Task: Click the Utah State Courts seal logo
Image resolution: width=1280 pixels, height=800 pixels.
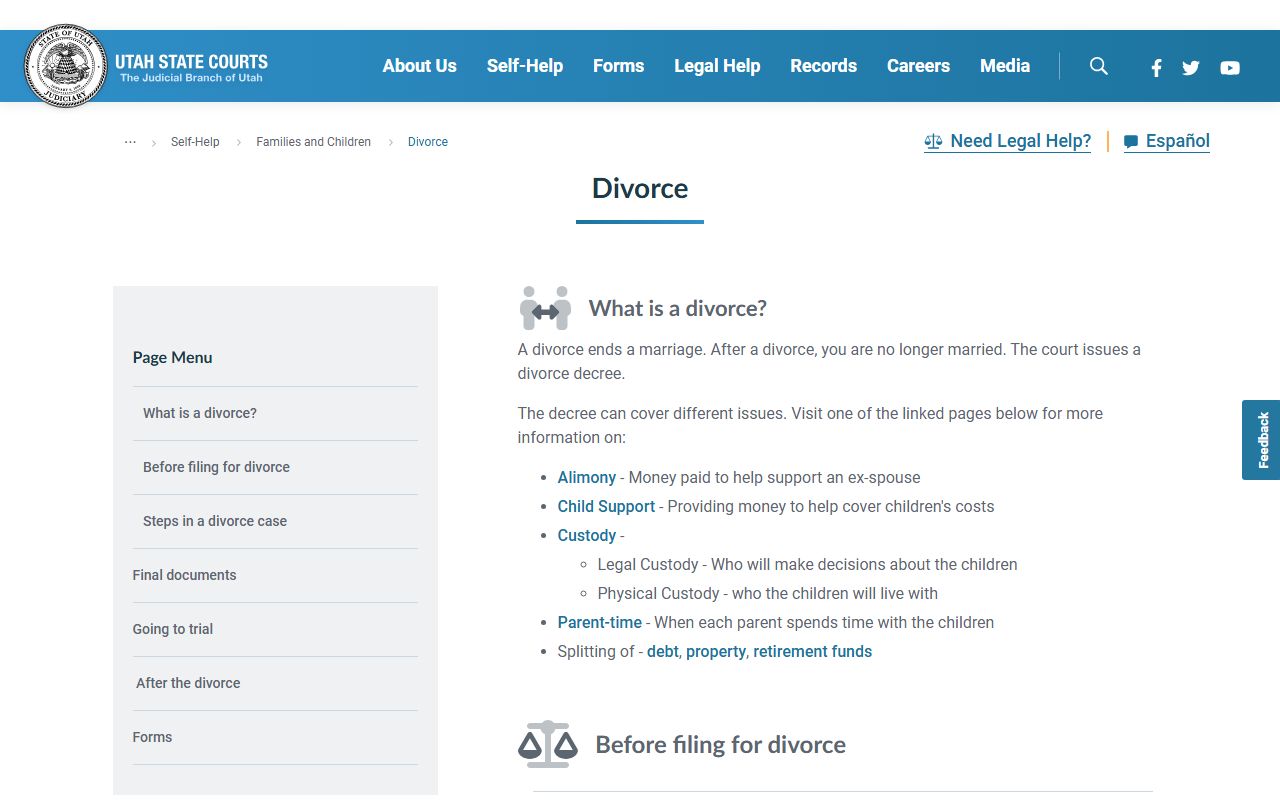Action: (x=65, y=66)
